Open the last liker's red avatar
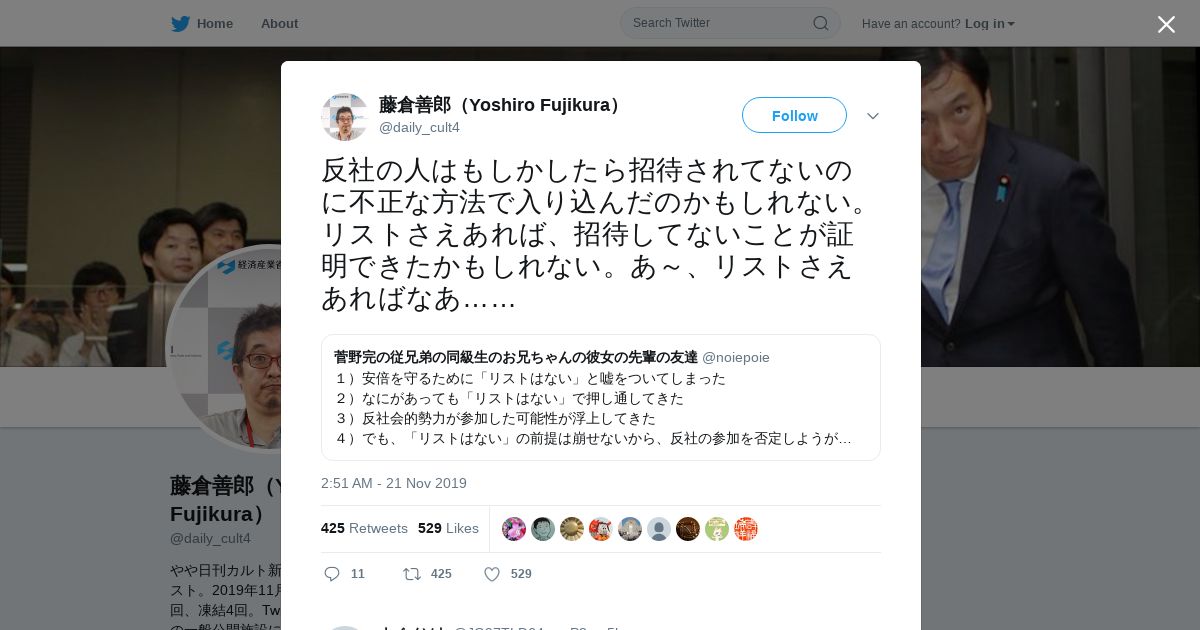This screenshot has height=630, width=1200. coord(746,529)
